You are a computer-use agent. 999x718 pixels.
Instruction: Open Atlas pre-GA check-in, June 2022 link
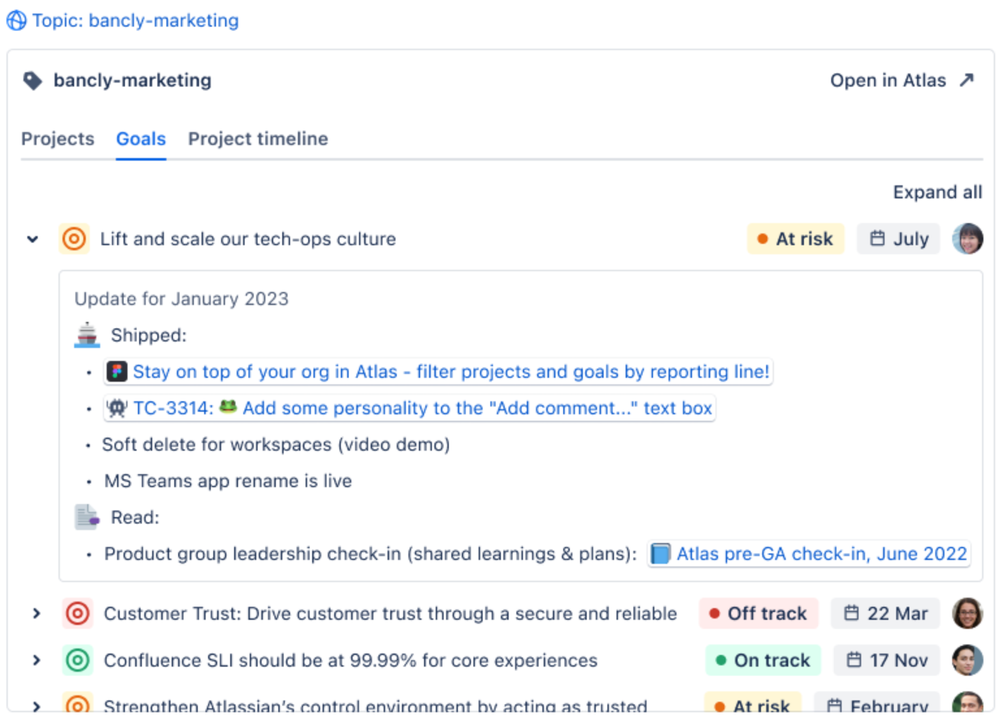(x=809, y=554)
